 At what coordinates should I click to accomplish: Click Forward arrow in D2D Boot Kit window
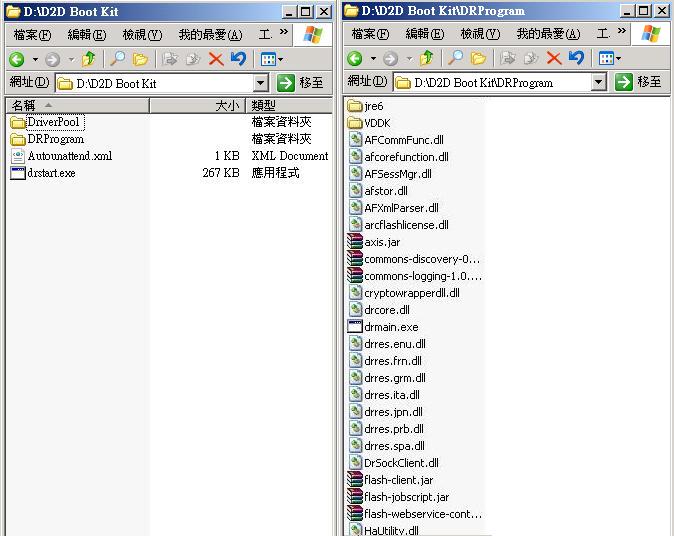point(52,59)
